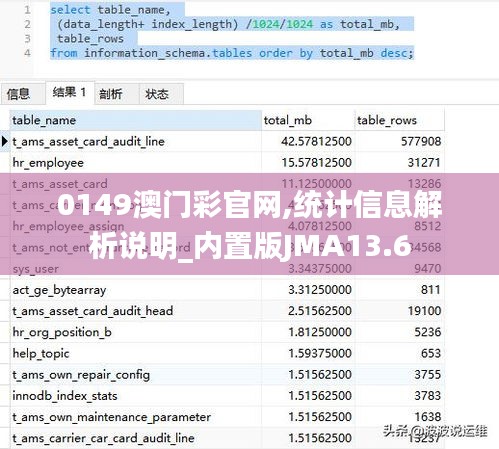Click the act_ge_bytearray cell
The width and height of the screenshot is (499, 449).
click(135, 290)
